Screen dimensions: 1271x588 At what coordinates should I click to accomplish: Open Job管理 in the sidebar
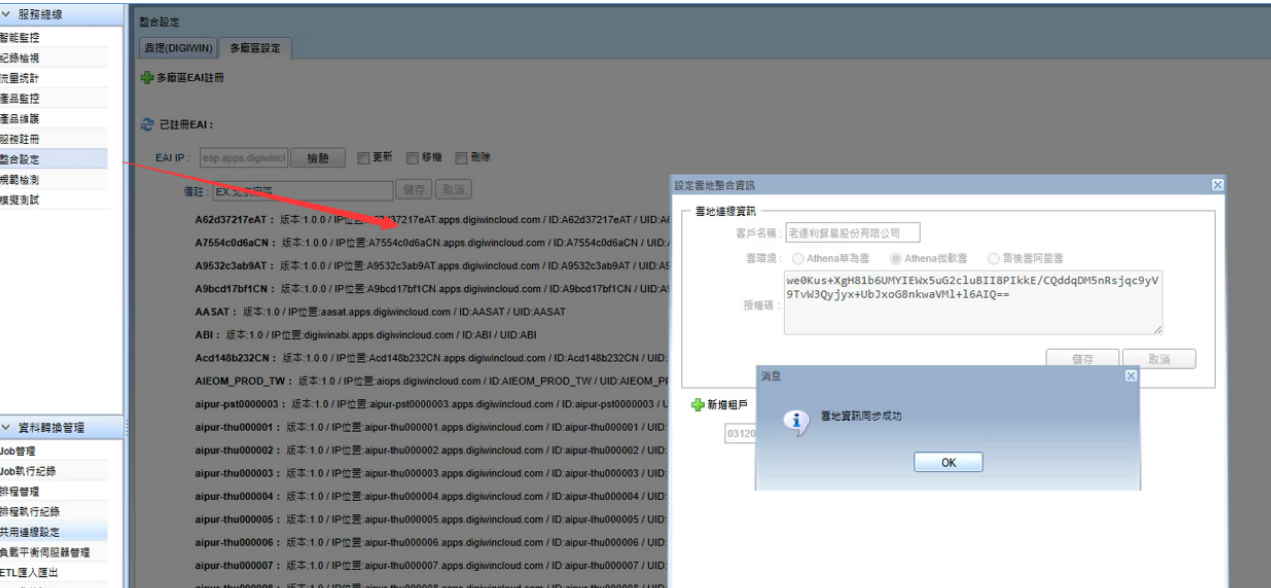pos(17,451)
